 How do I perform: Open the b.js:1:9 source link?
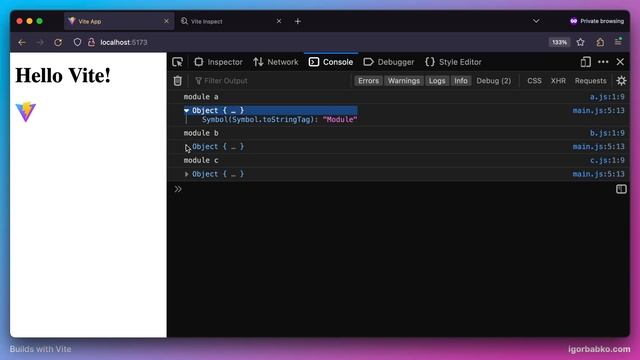pyautogui.click(x=607, y=133)
